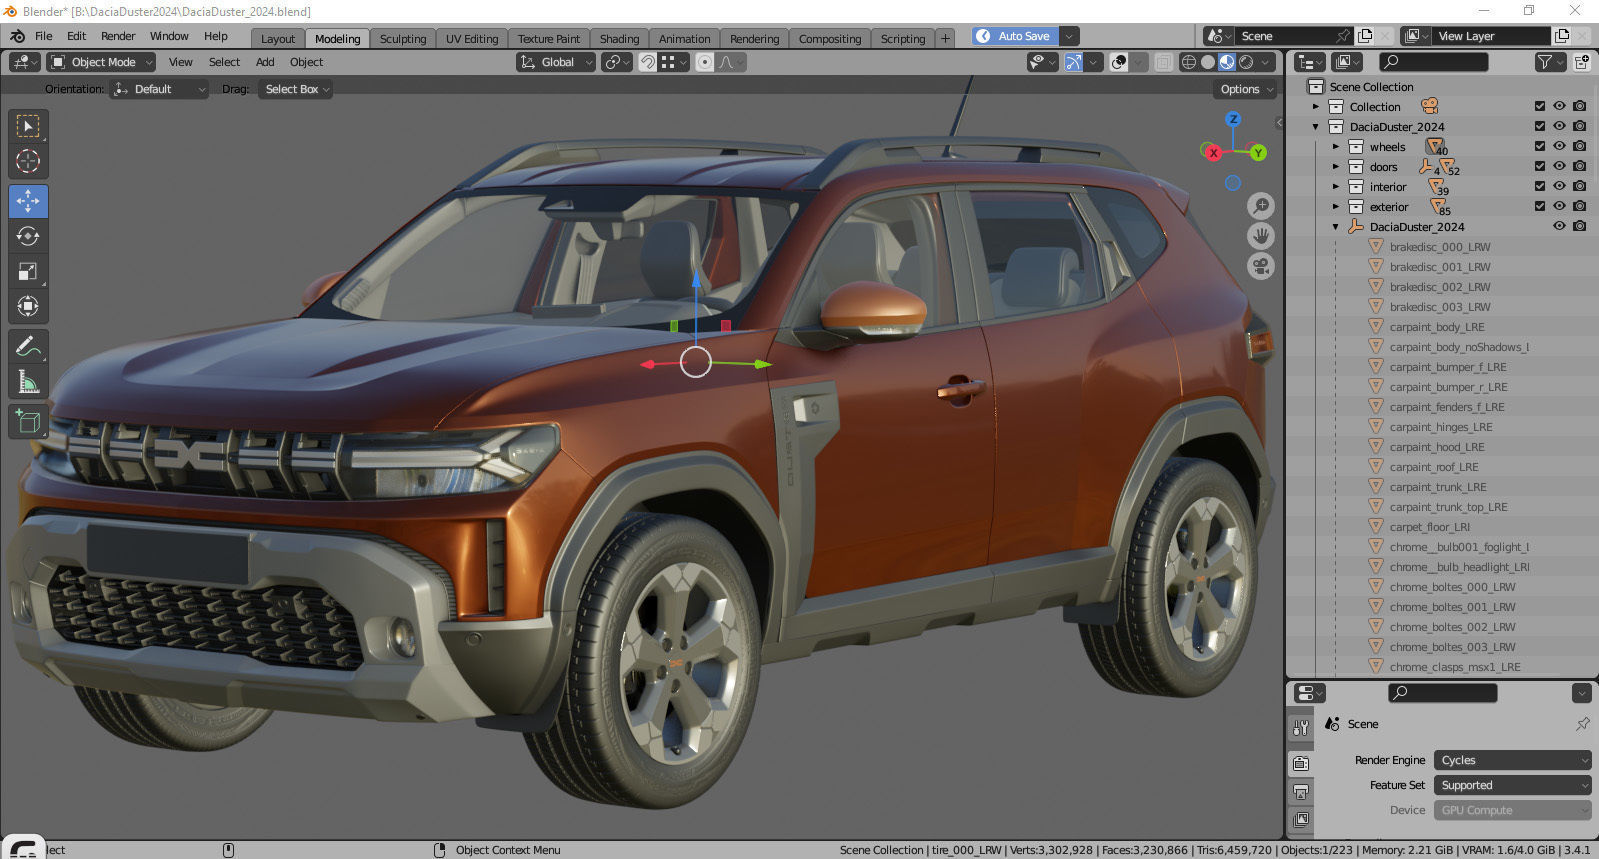This screenshot has width=1599, height=859.
Task: Toggle proportional editing
Action: [705, 62]
